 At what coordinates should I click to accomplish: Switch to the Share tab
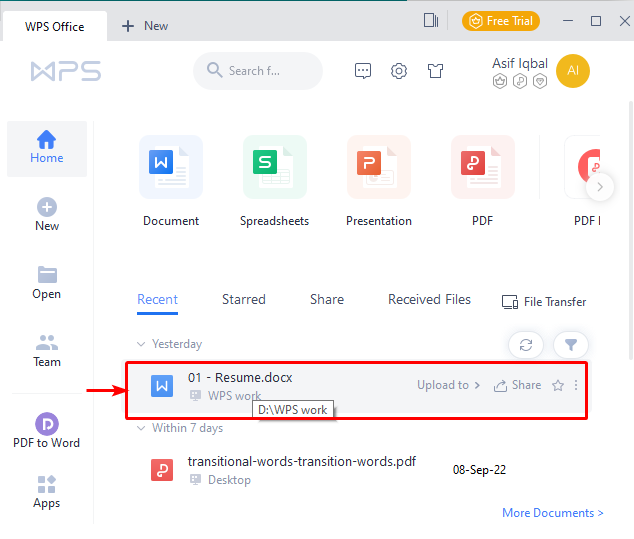point(327,300)
